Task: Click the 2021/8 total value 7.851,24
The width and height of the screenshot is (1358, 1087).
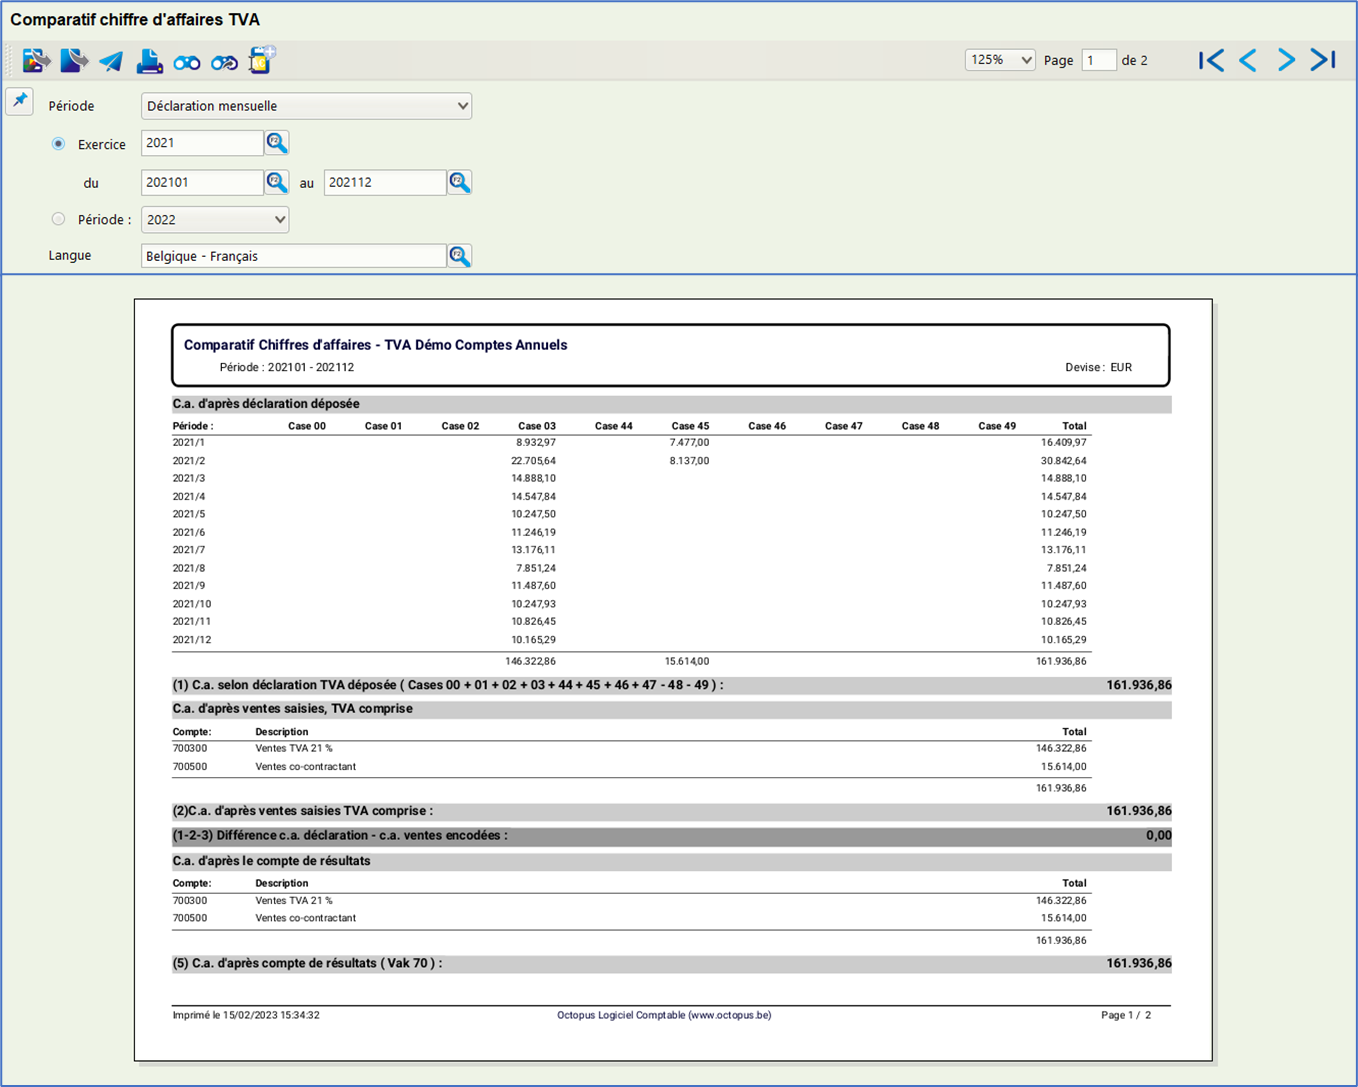Action: click(x=1067, y=568)
